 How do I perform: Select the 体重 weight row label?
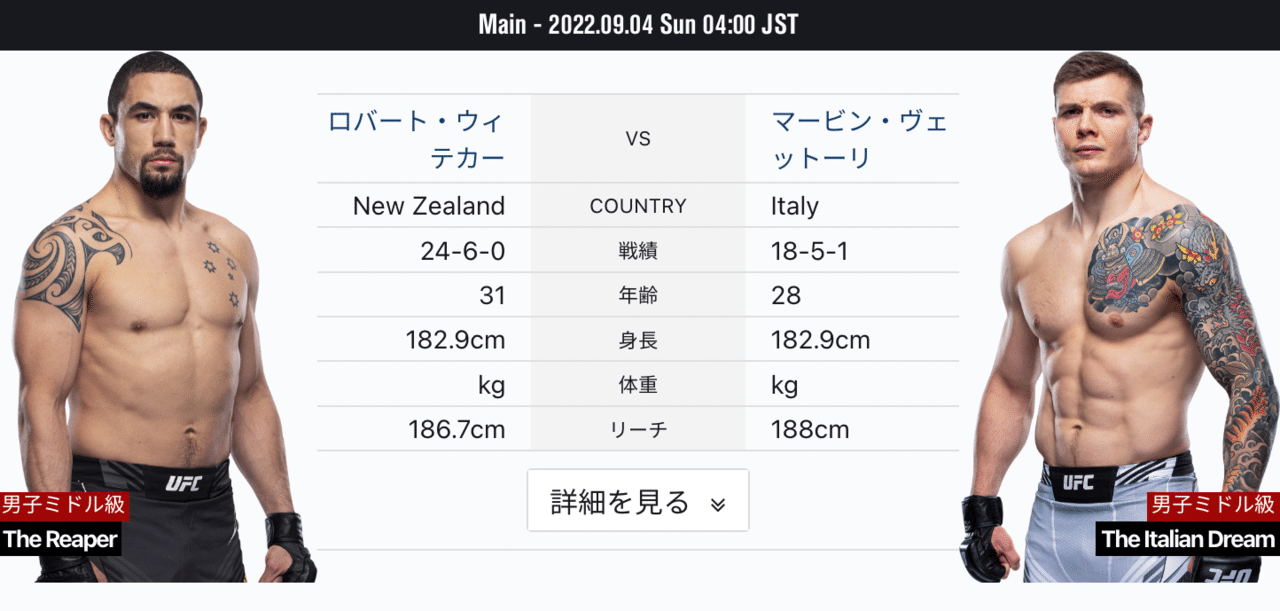638,384
